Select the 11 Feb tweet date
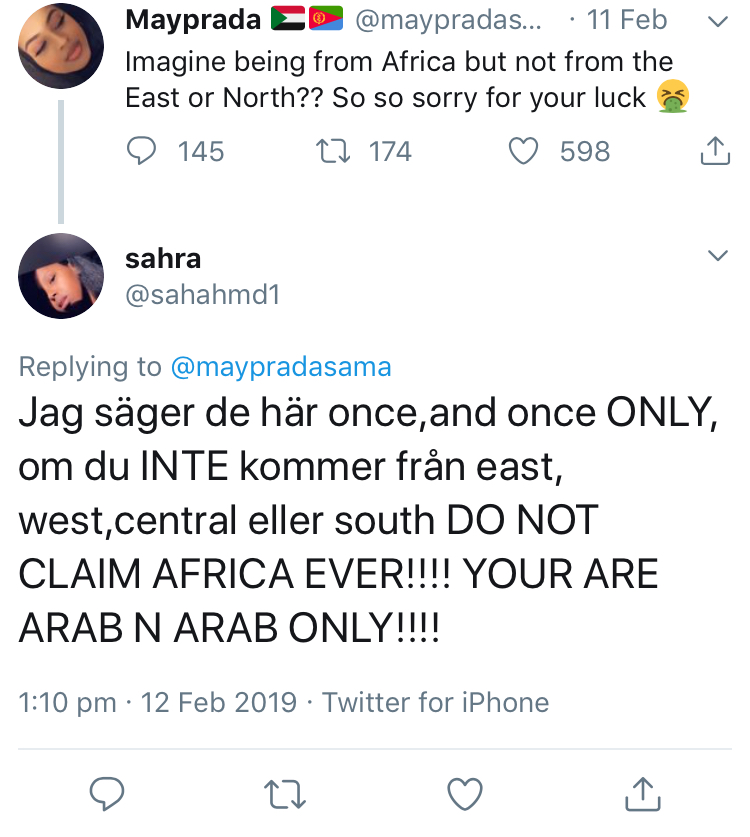Image resolution: width=750 pixels, height=837 pixels. [x=629, y=19]
